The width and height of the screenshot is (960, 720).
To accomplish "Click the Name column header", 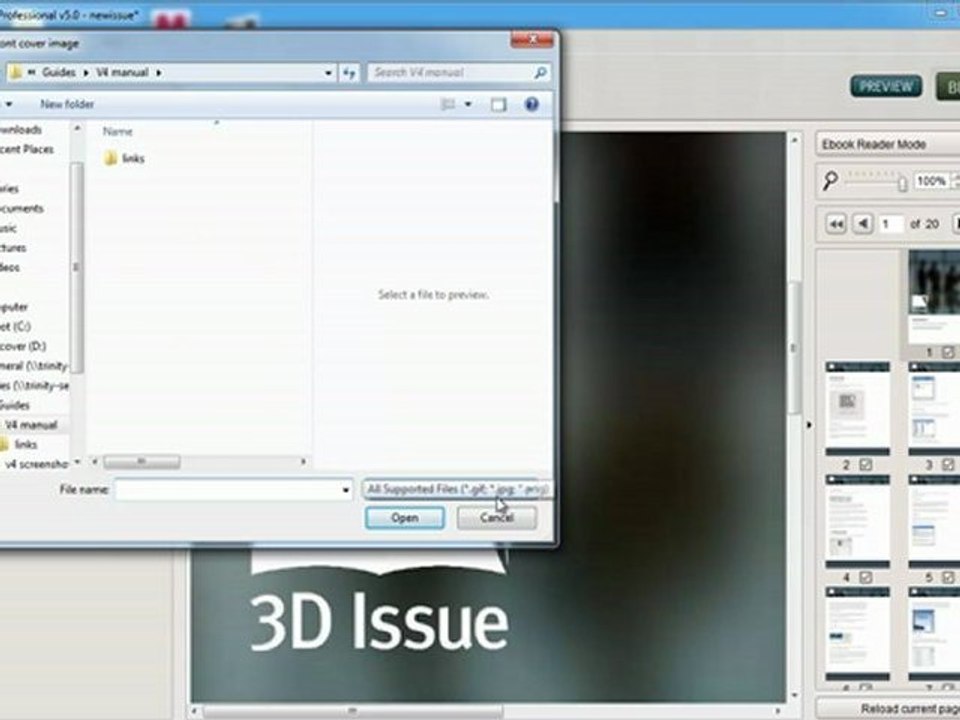I will point(118,132).
